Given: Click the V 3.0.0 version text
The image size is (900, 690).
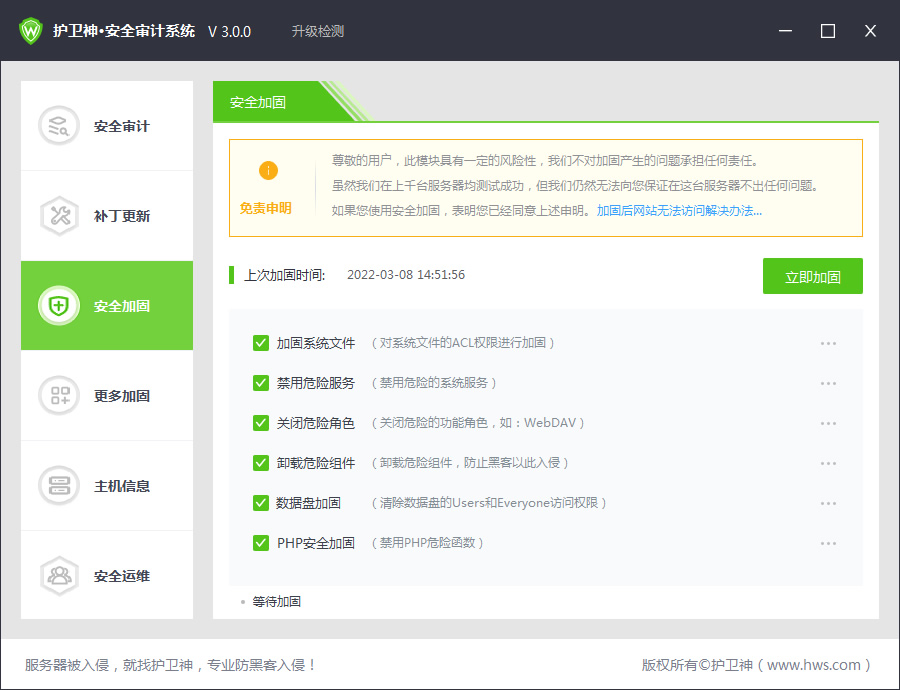Looking at the screenshot, I should pyautogui.click(x=229, y=32).
